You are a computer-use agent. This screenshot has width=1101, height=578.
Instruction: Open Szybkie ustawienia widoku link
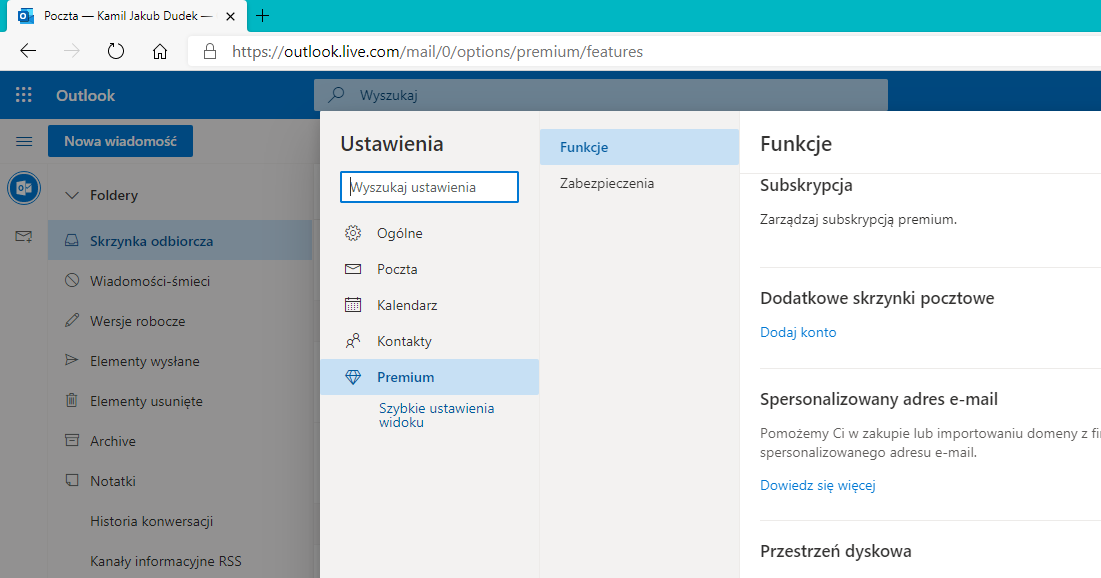click(436, 415)
